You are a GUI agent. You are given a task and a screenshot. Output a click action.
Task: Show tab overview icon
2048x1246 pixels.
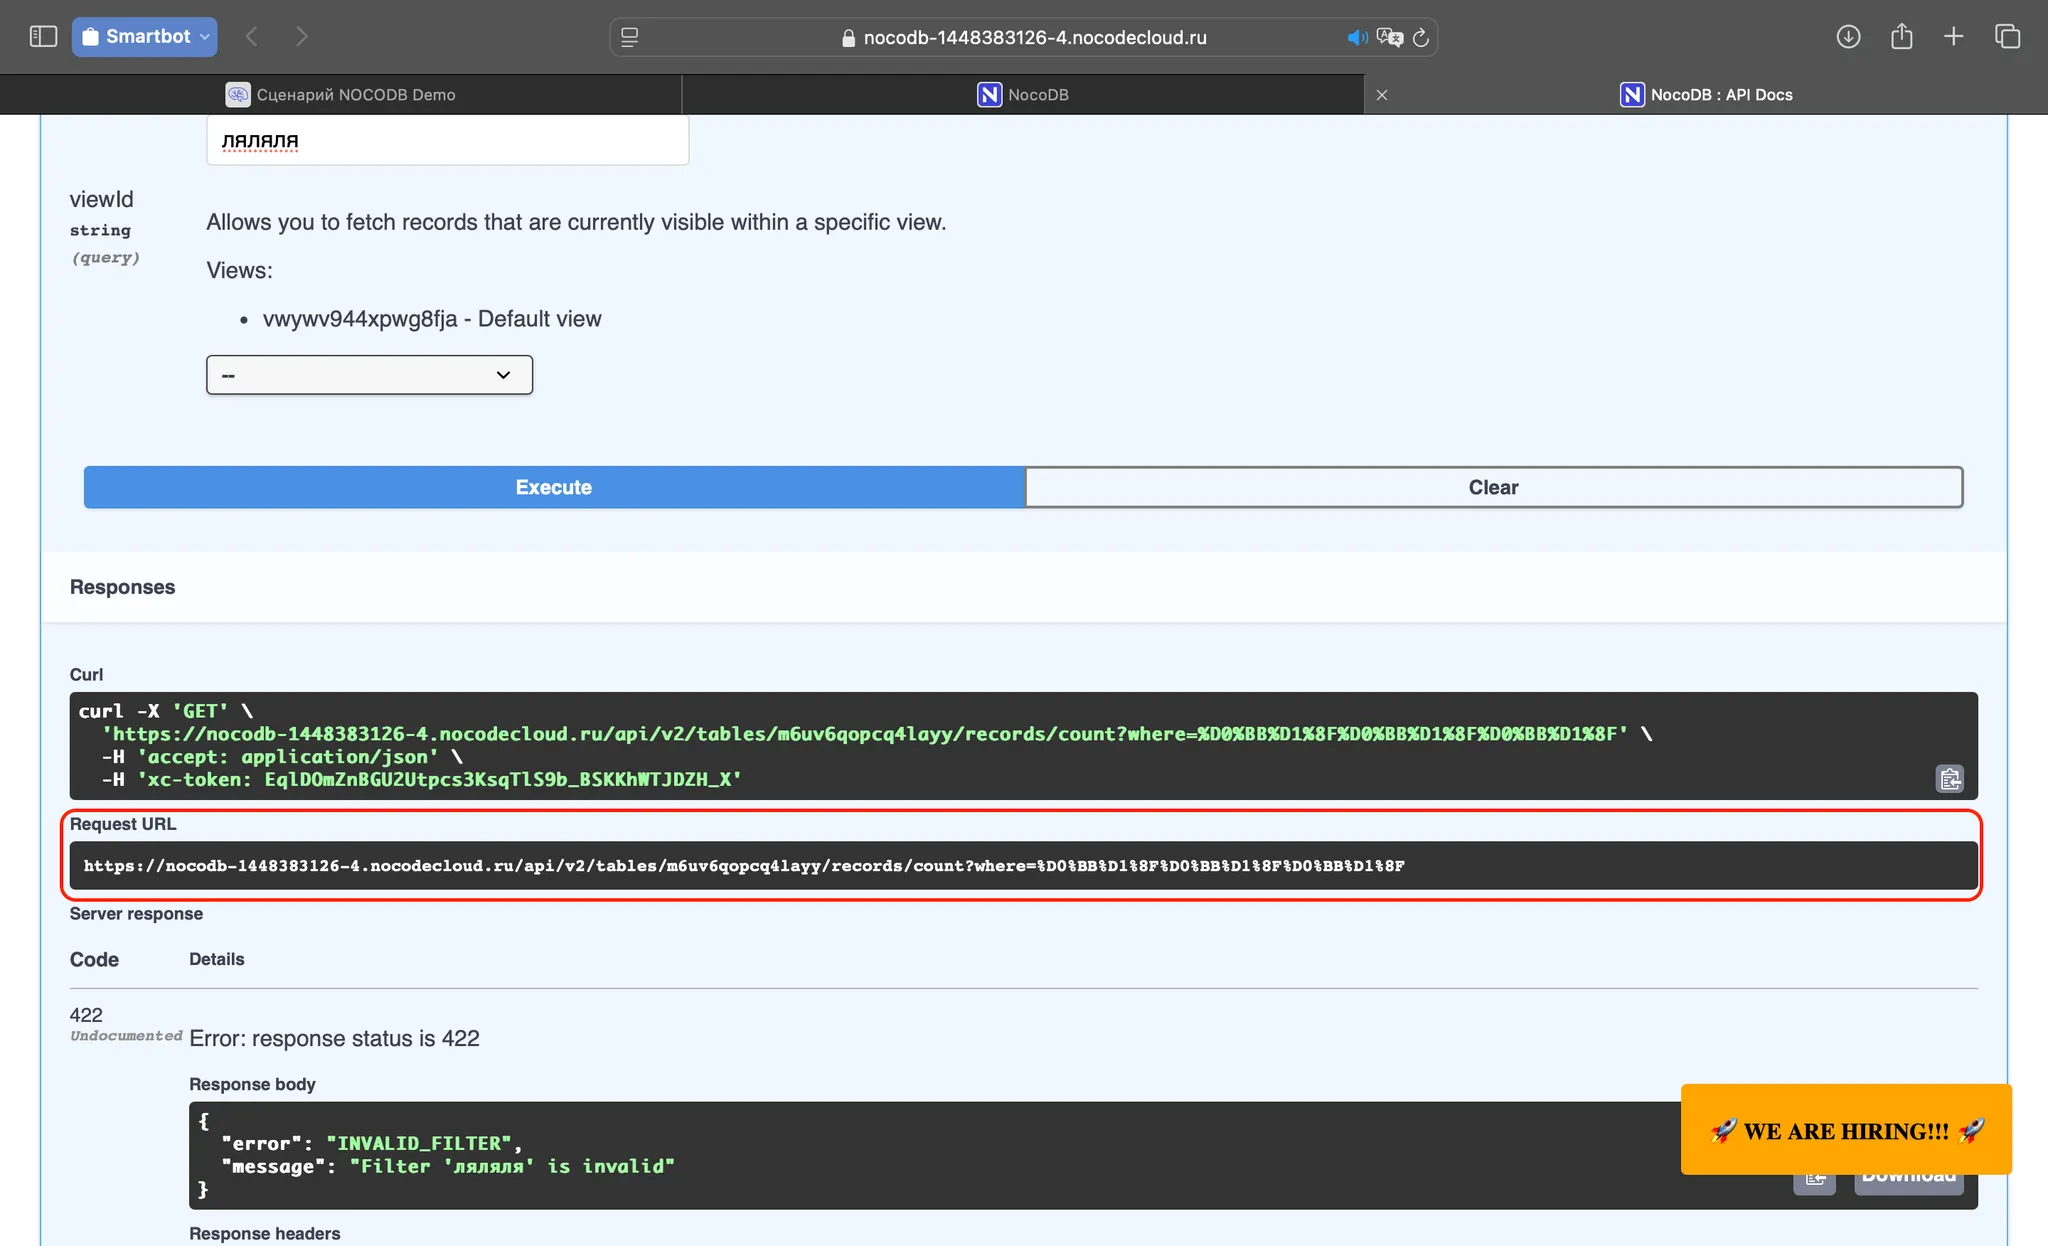[2007, 37]
